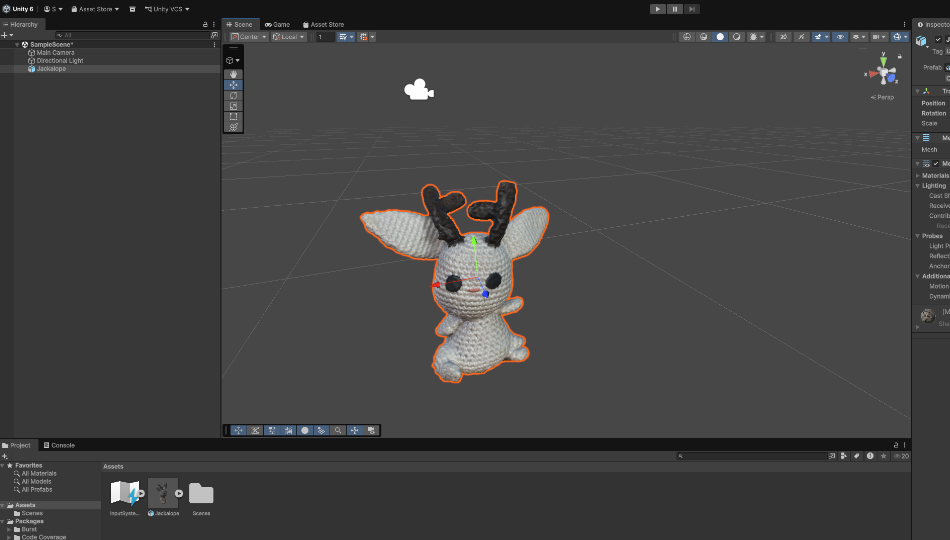Click the sphere icon in the scene overlay bar
This screenshot has height=540, width=950.
(x=305, y=430)
